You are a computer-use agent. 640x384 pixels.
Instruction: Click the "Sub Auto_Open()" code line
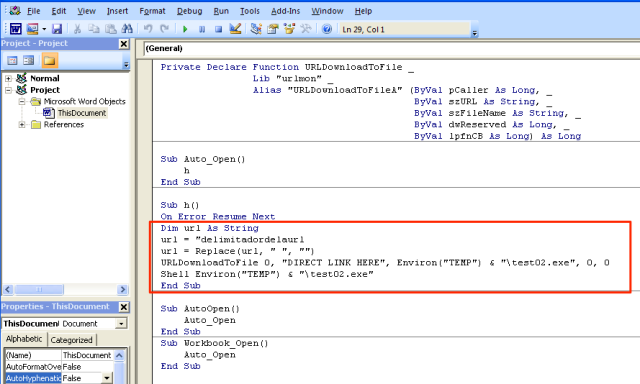point(203,159)
